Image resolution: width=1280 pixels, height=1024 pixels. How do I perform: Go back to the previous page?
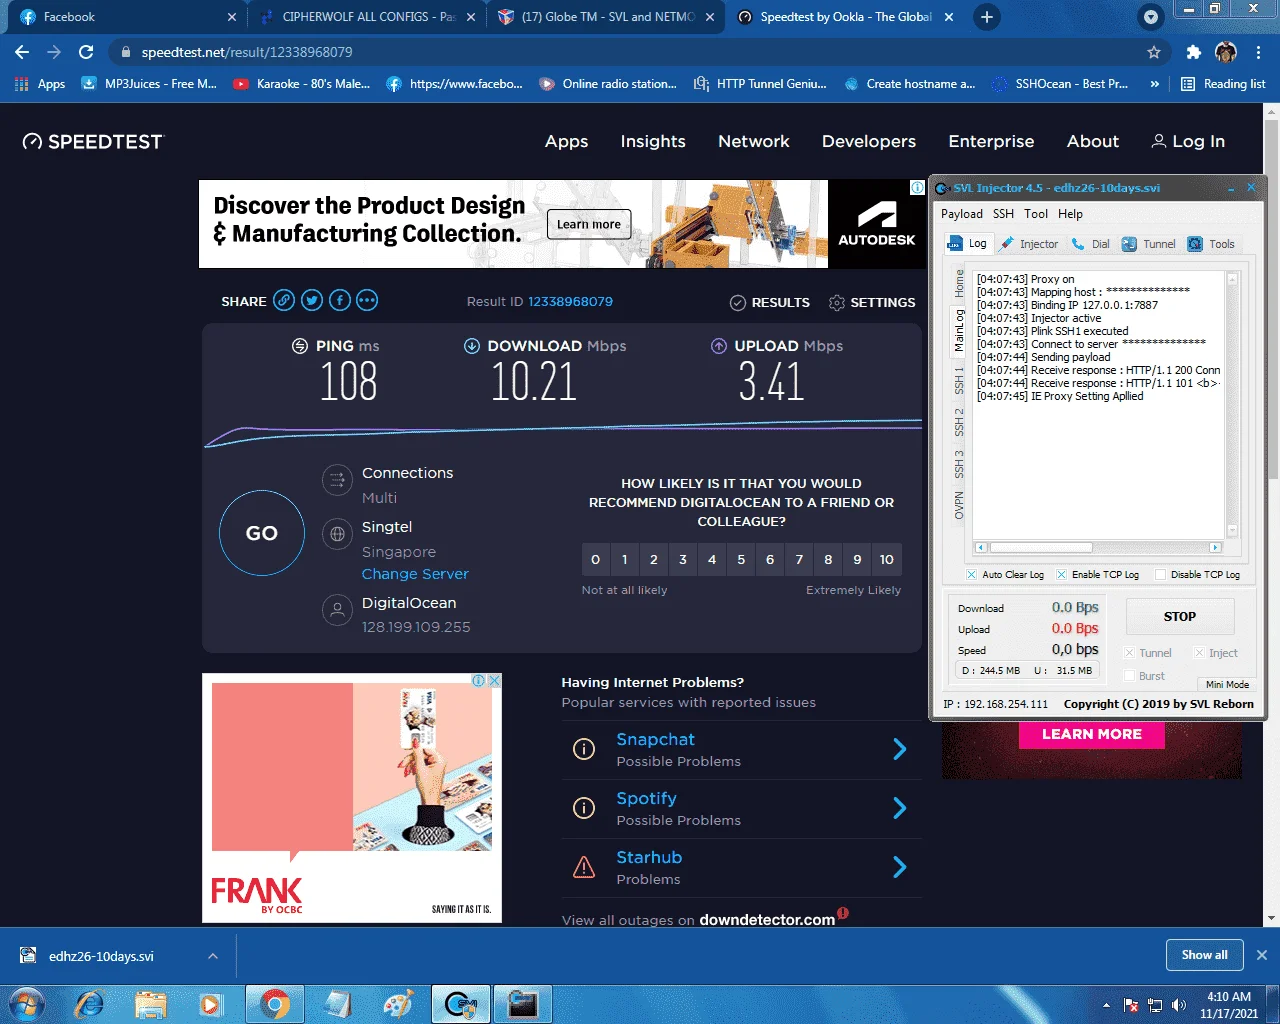pyautogui.click(x=22, y=52)
